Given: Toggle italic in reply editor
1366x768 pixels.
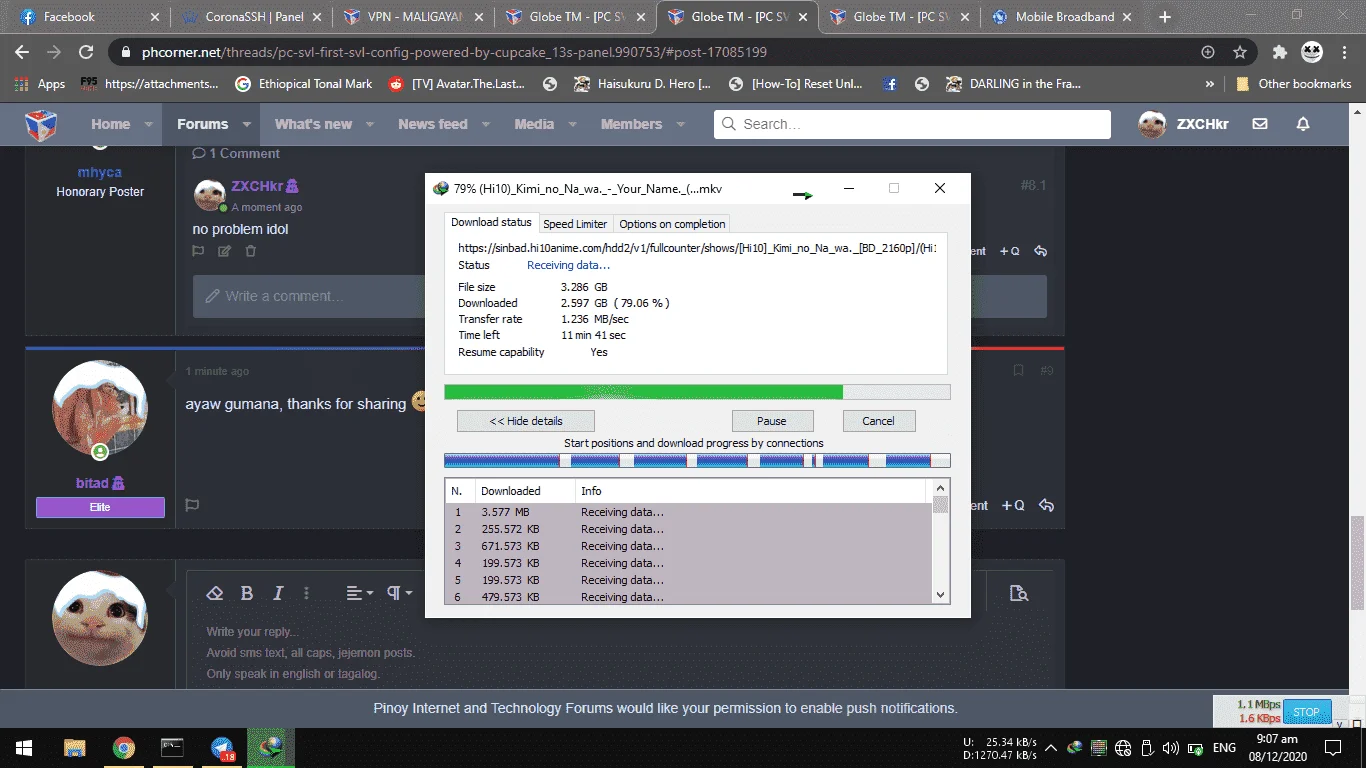Looking at the screenshot, I should (279, 593).
